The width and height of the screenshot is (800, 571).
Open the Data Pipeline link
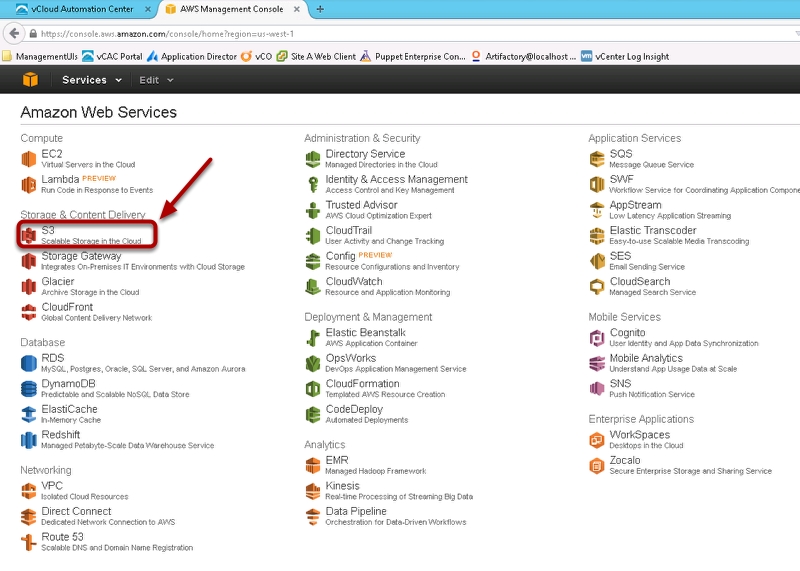356,511
